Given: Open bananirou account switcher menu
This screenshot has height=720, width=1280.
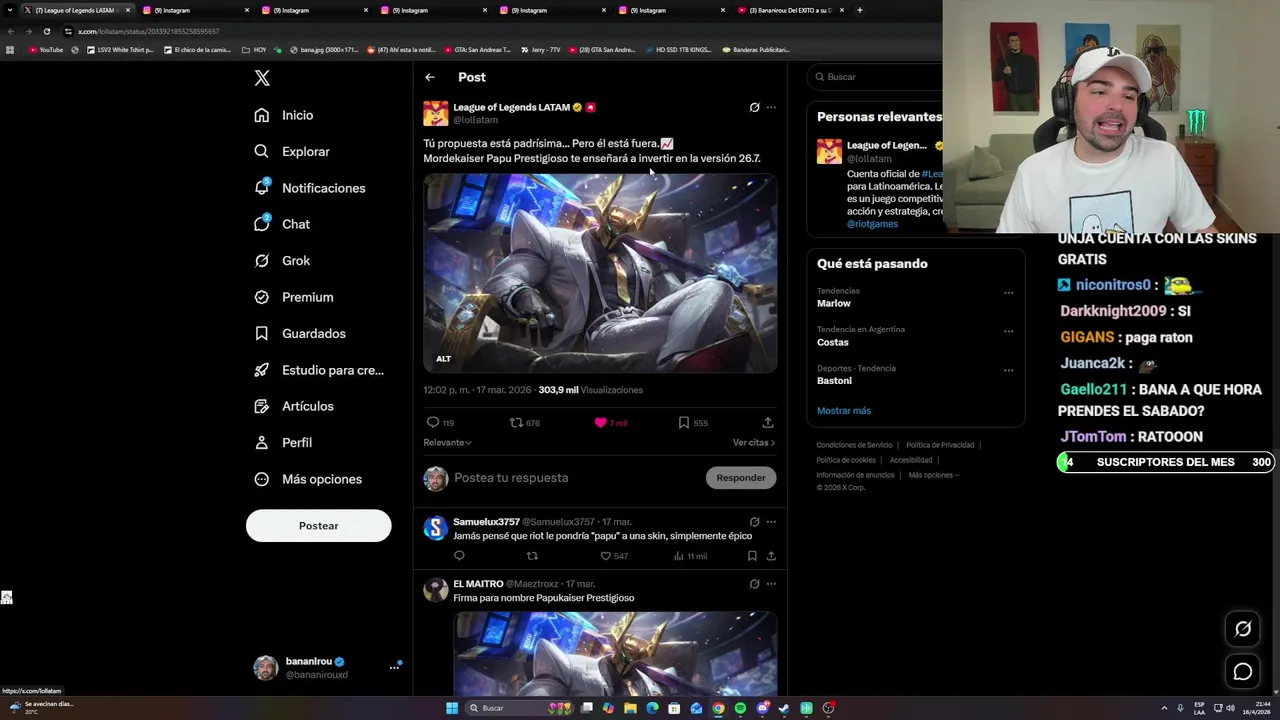Looking at the screenshot, I should [x=394, y=667].
